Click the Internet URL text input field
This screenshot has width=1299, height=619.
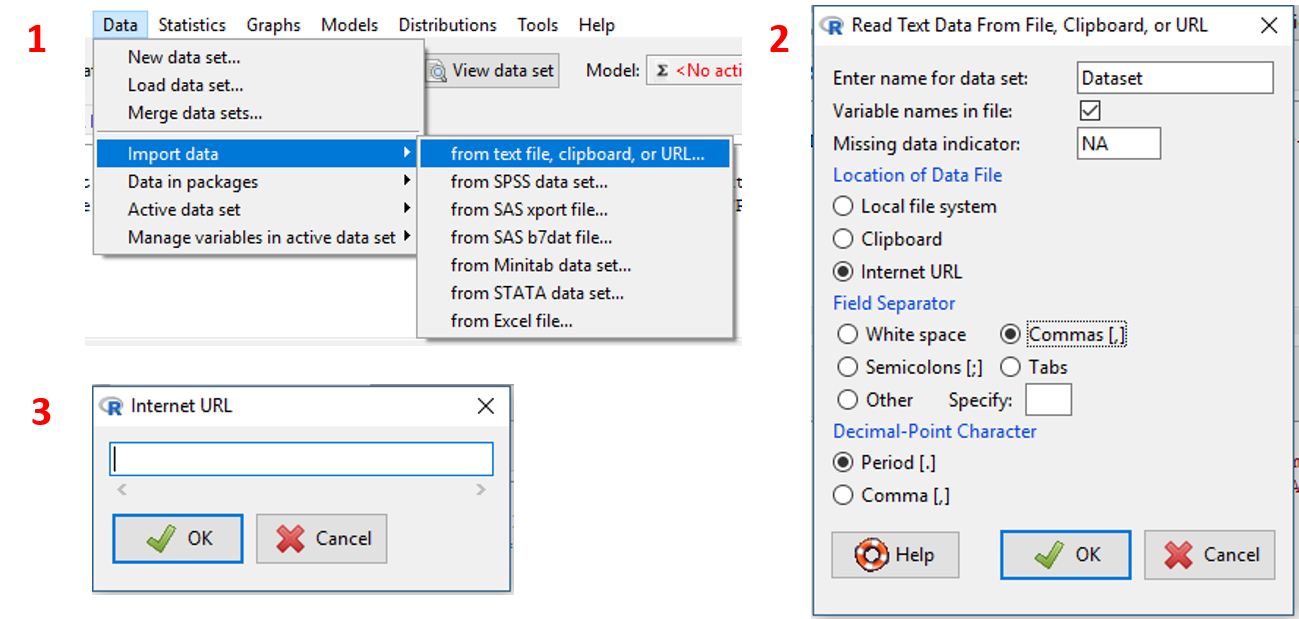pyautogui.click(x=301, y=459)
